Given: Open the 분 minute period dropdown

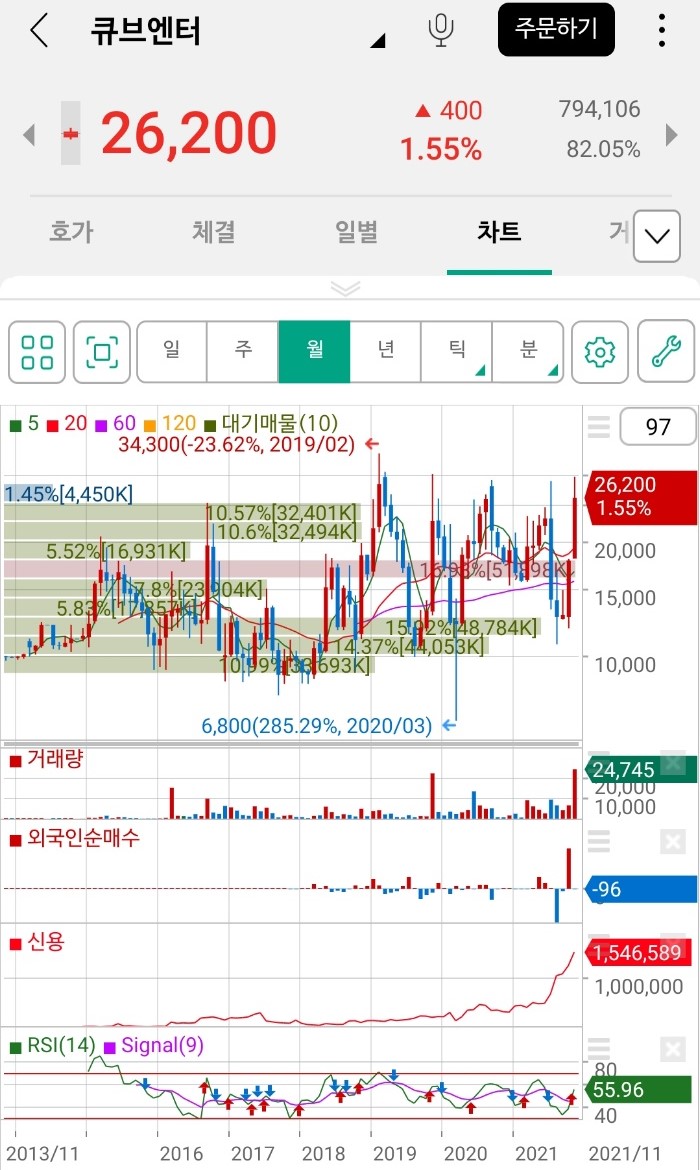Looking at the screenshot, I should [x=528, y=351].
